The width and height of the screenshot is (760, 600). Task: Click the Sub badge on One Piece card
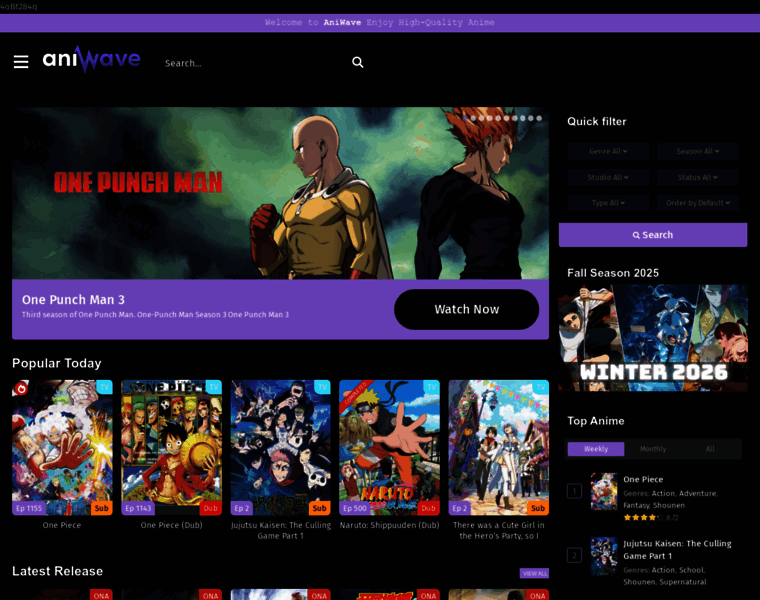[101, 508]
